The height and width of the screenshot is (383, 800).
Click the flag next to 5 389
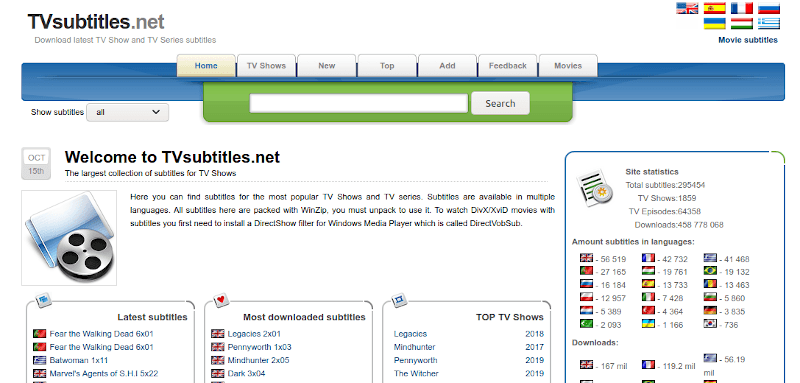(x=586, y=311)
